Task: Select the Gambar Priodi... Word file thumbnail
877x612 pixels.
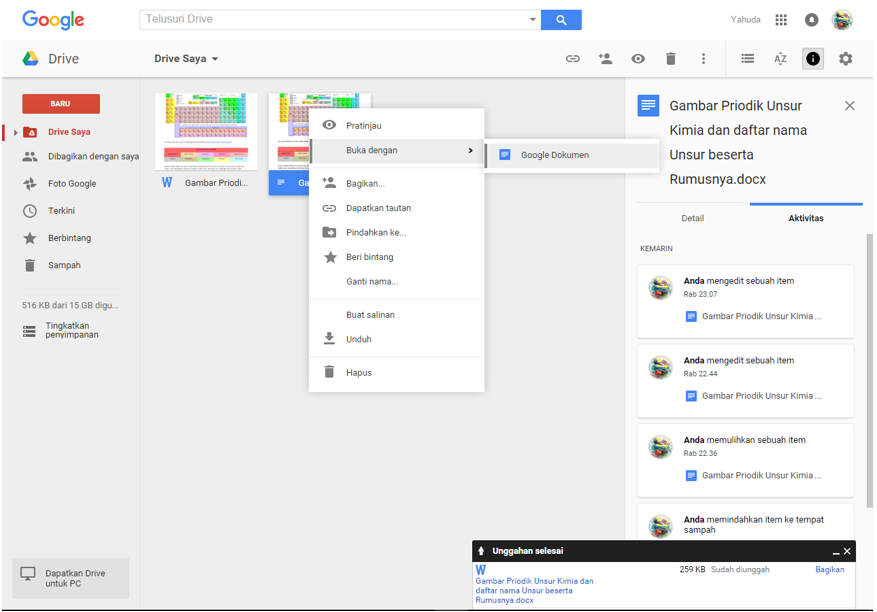Action: 206,132
